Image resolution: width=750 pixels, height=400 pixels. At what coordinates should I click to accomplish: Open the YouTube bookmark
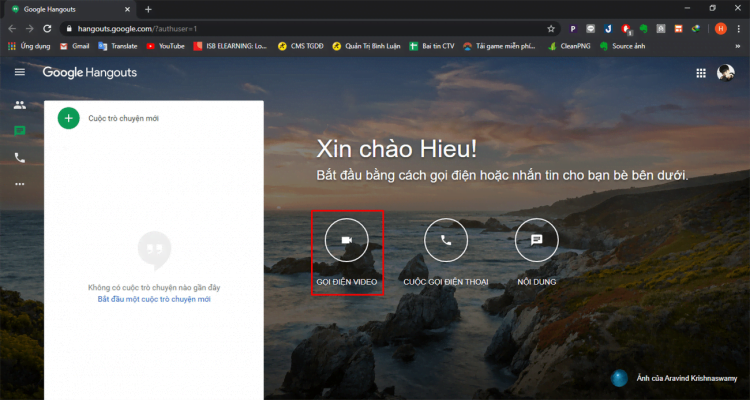[x=165, y=46]
